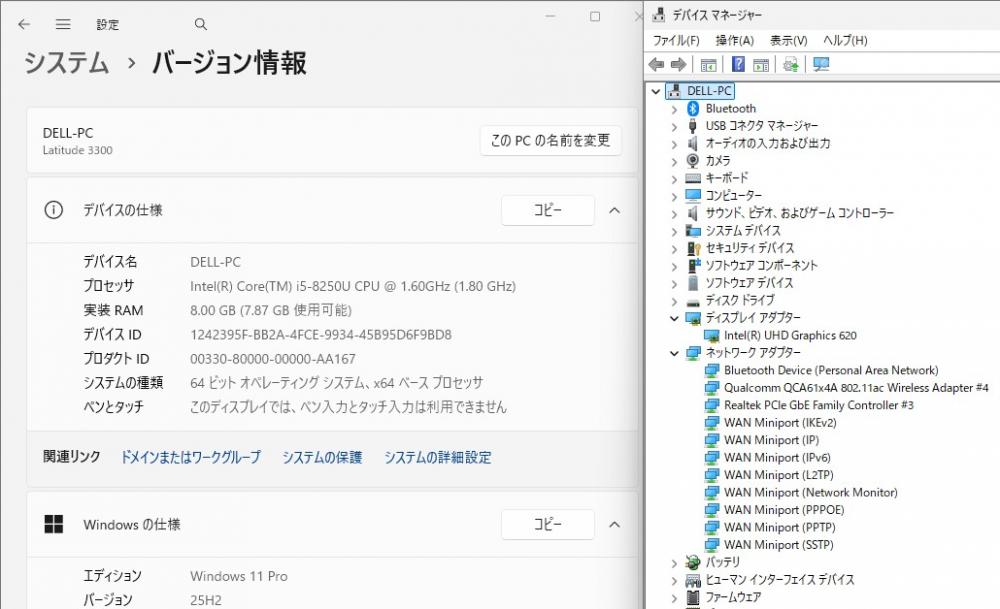Click the scan hardware changes monitor icon
This screenshot has width=1000, height=609.
point(821,64)
